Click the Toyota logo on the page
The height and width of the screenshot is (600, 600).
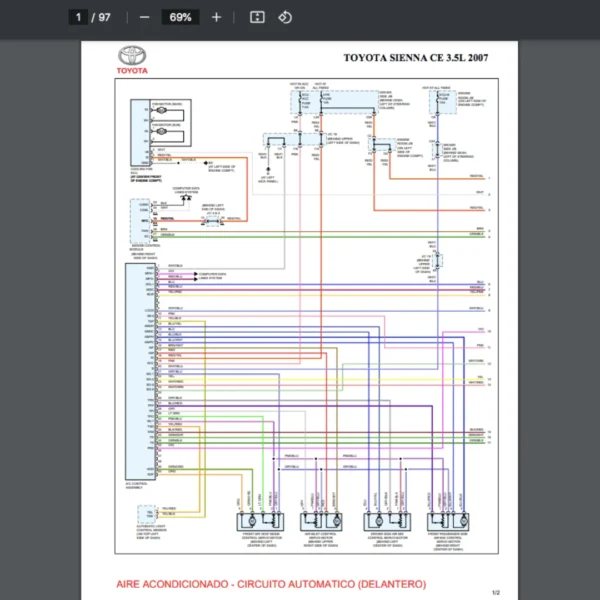(131, 60)
